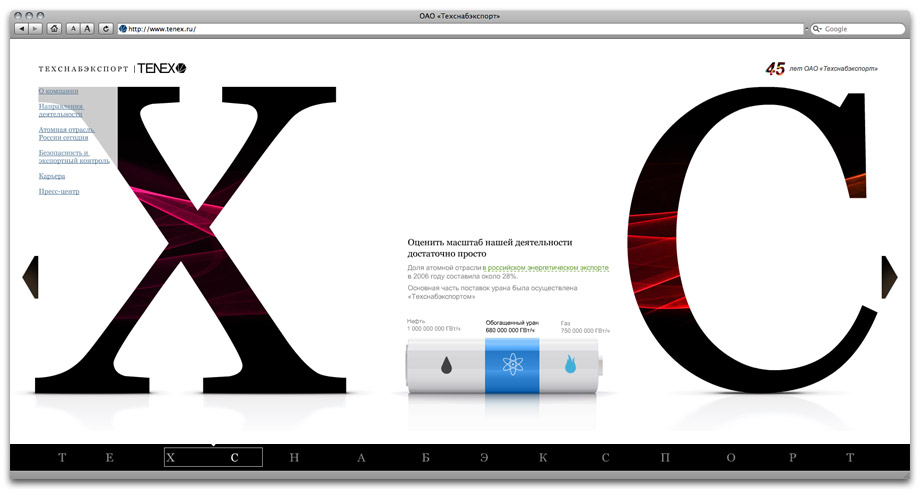Image resolution: width=920 pixels, height=489 pixels.
Task: Open 'Направления деятельности' menu link
Action: click(x=60, y=110)
